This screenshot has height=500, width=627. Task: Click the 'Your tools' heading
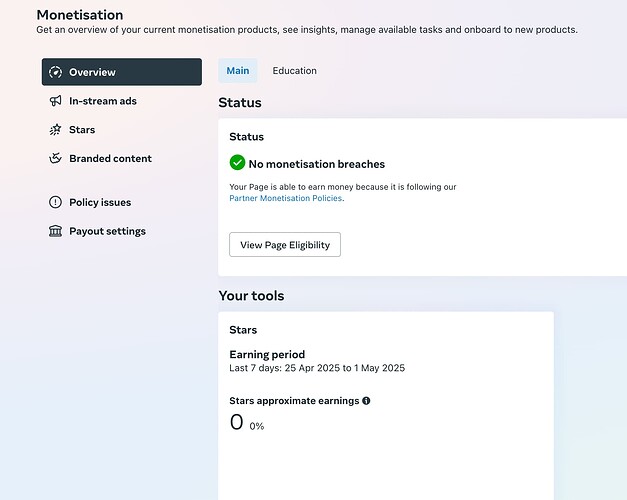251,296
